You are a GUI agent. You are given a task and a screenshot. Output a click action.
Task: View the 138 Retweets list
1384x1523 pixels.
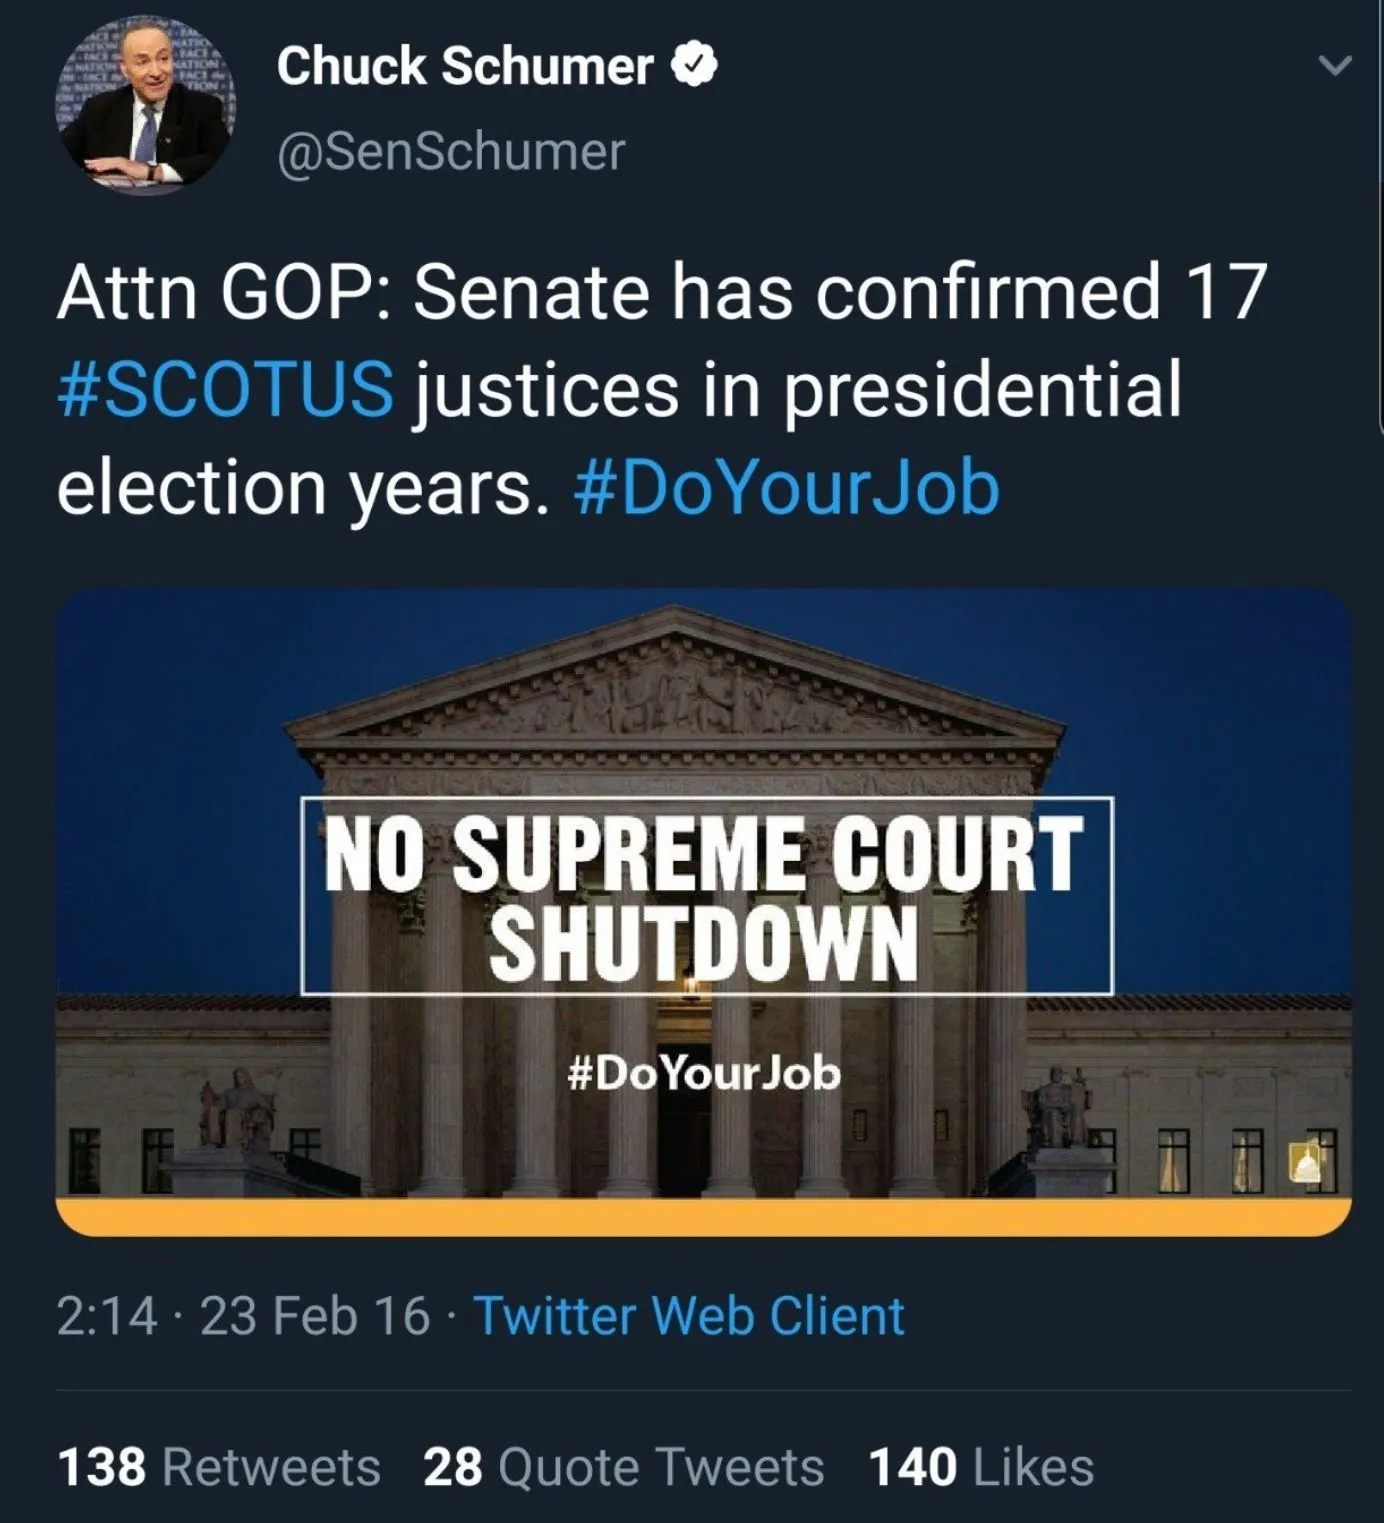[219, 1468]
